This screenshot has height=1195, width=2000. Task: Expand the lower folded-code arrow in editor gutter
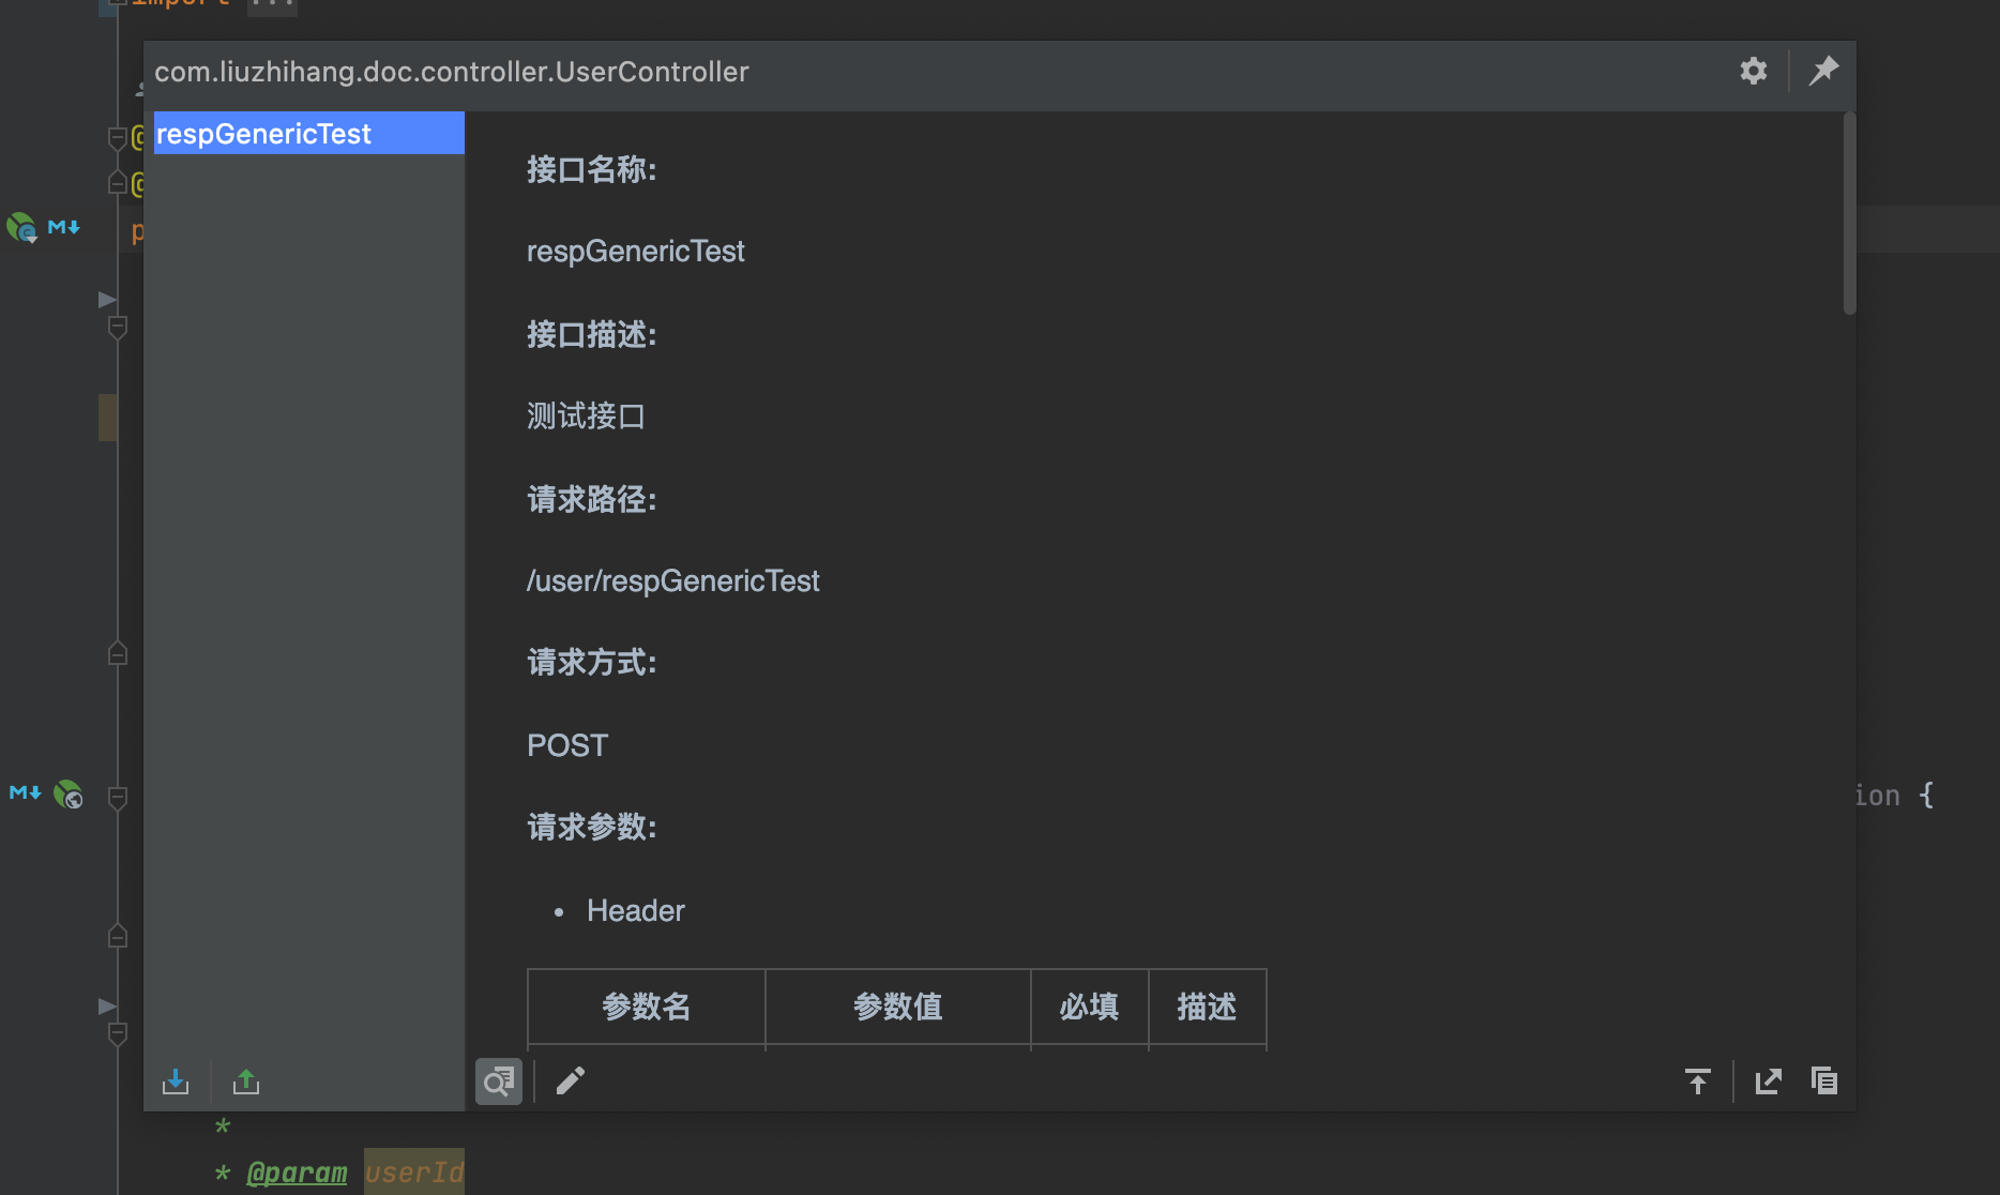click(x=107, y=1006)
